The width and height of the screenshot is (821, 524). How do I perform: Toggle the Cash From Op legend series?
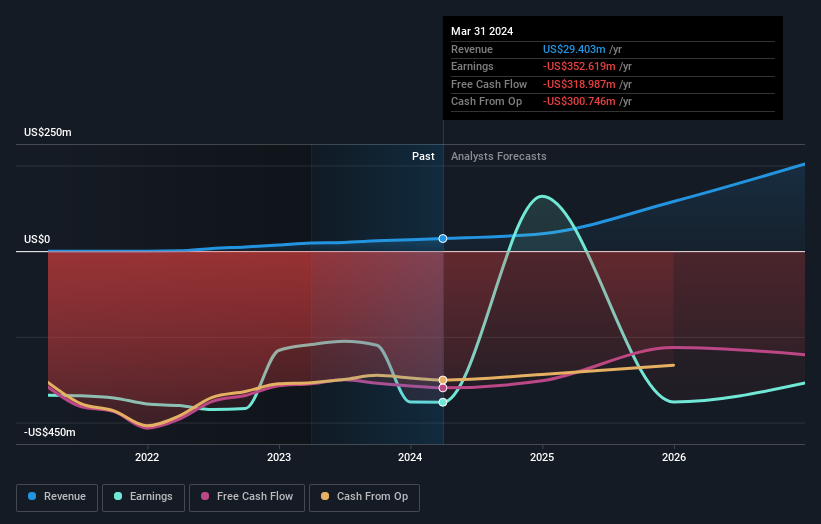click(364, 497)
